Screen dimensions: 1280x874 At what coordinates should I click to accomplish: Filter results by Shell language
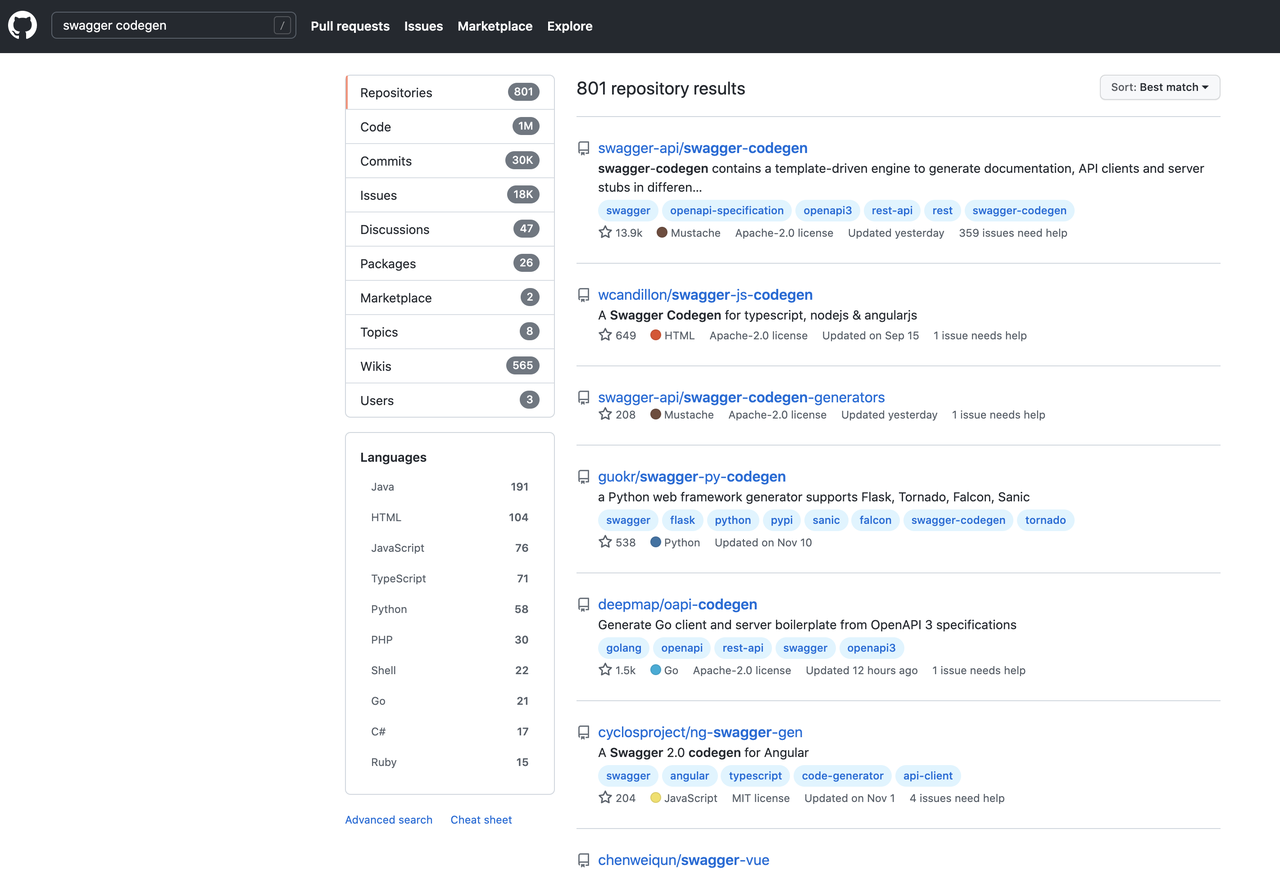[x=450, y=670]
